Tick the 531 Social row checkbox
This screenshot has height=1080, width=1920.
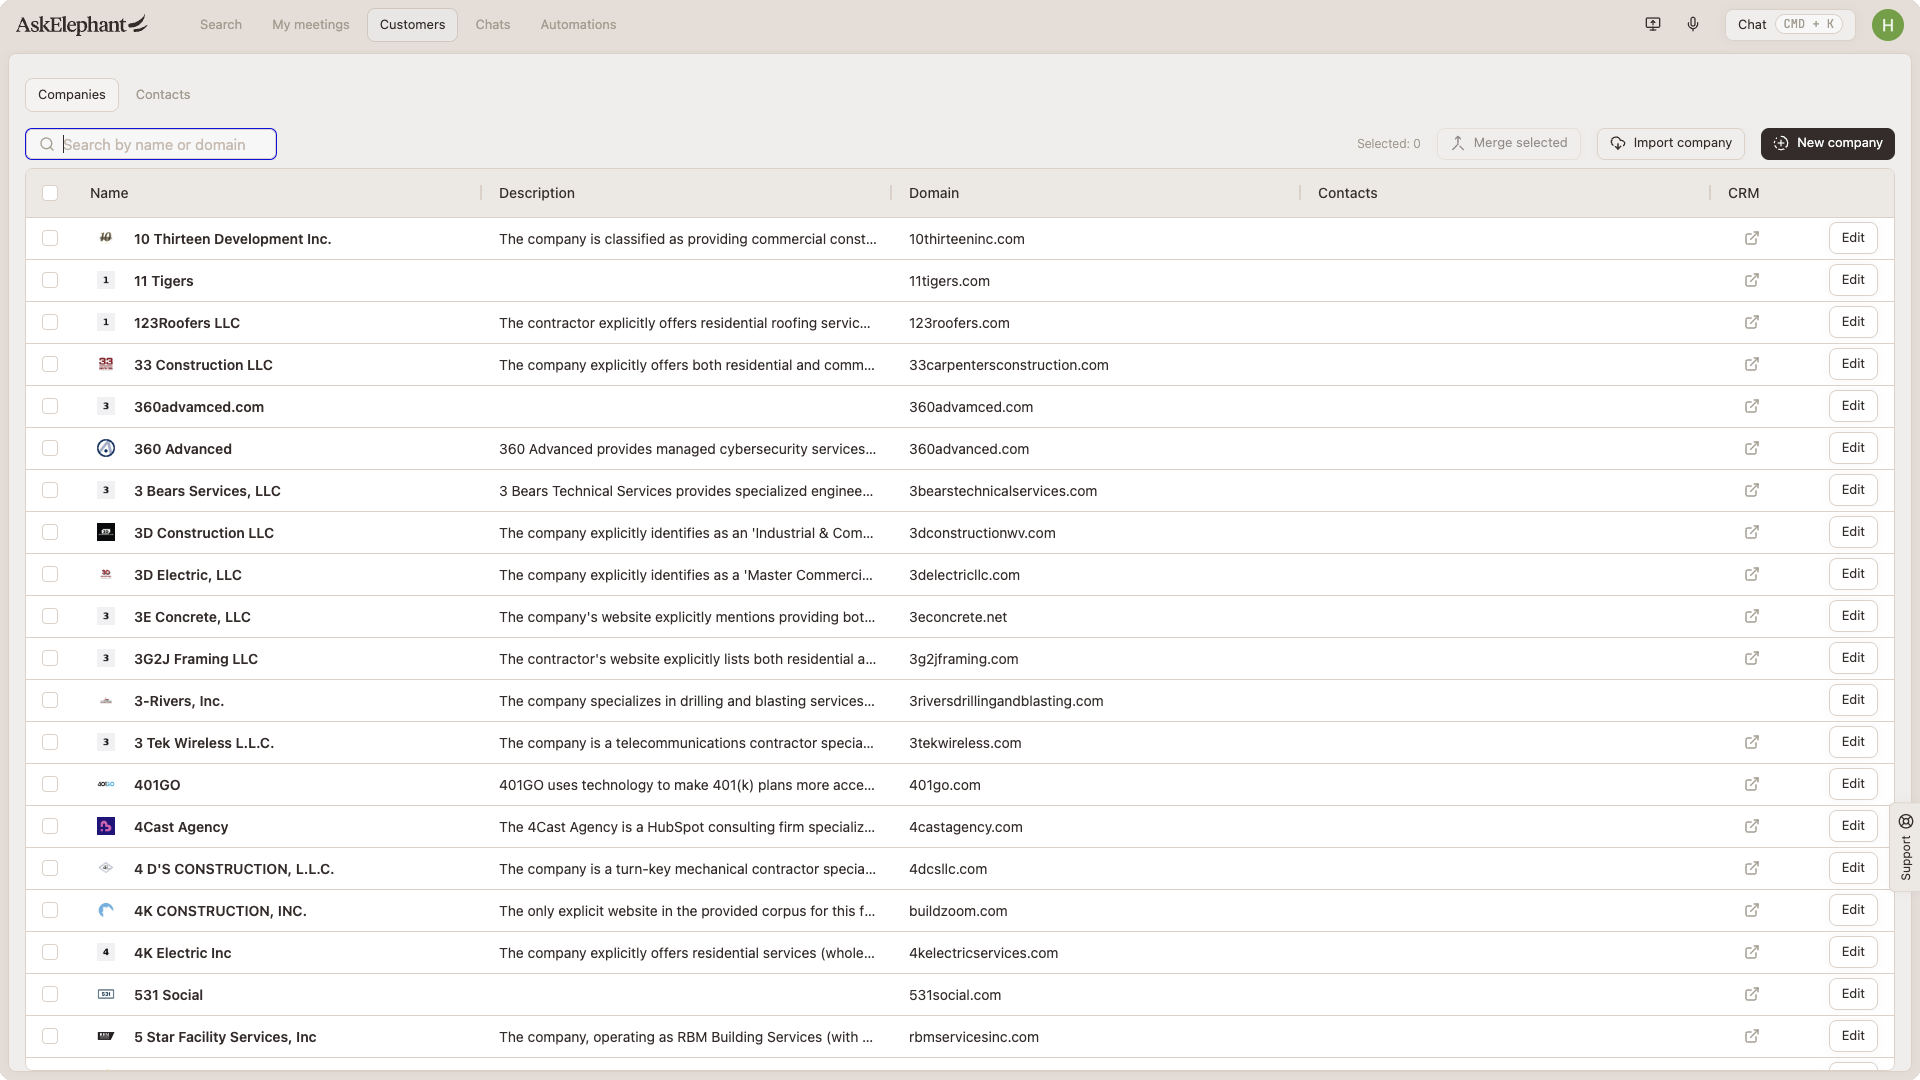tap(50, 994)
